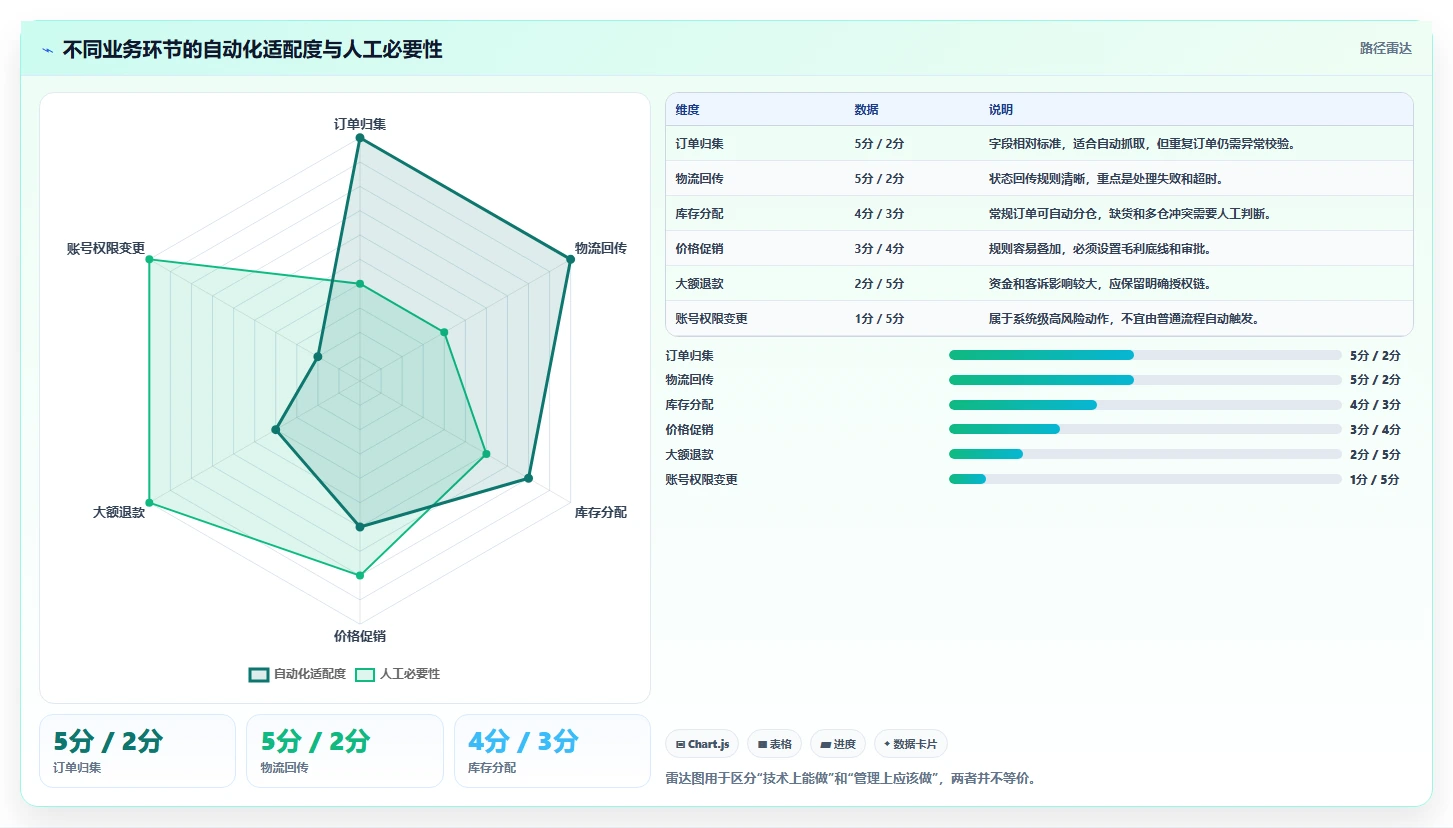Screen dimensions: 1453x828
Task: Select the 价格促销 table row name
Action: pyautogui.click(x=699, y=249)
